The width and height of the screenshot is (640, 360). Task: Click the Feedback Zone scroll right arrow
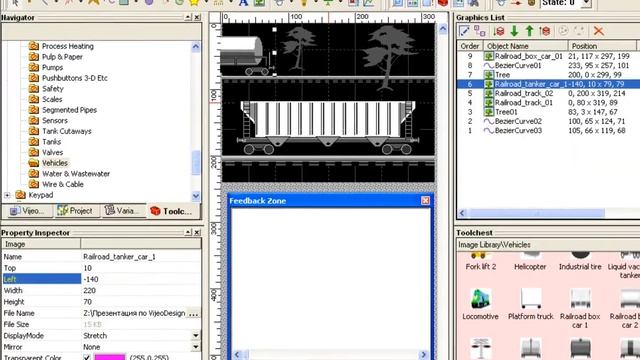click(x=423, y=355)
